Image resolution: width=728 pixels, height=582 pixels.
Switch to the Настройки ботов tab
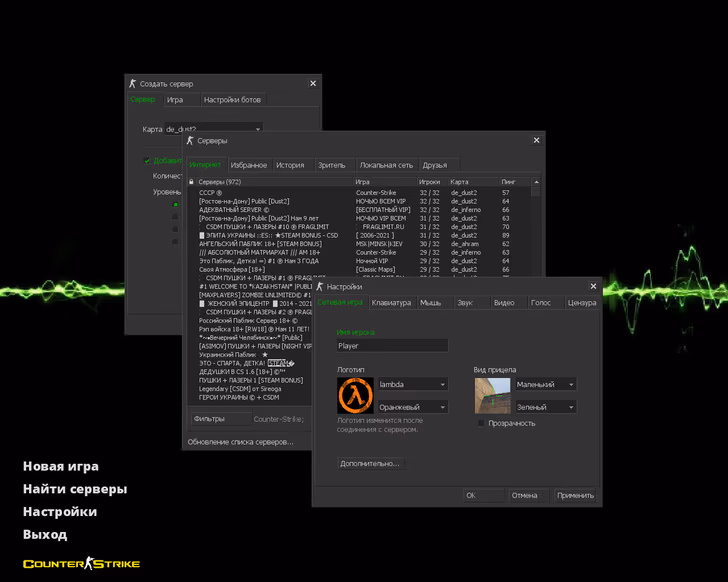232,100
